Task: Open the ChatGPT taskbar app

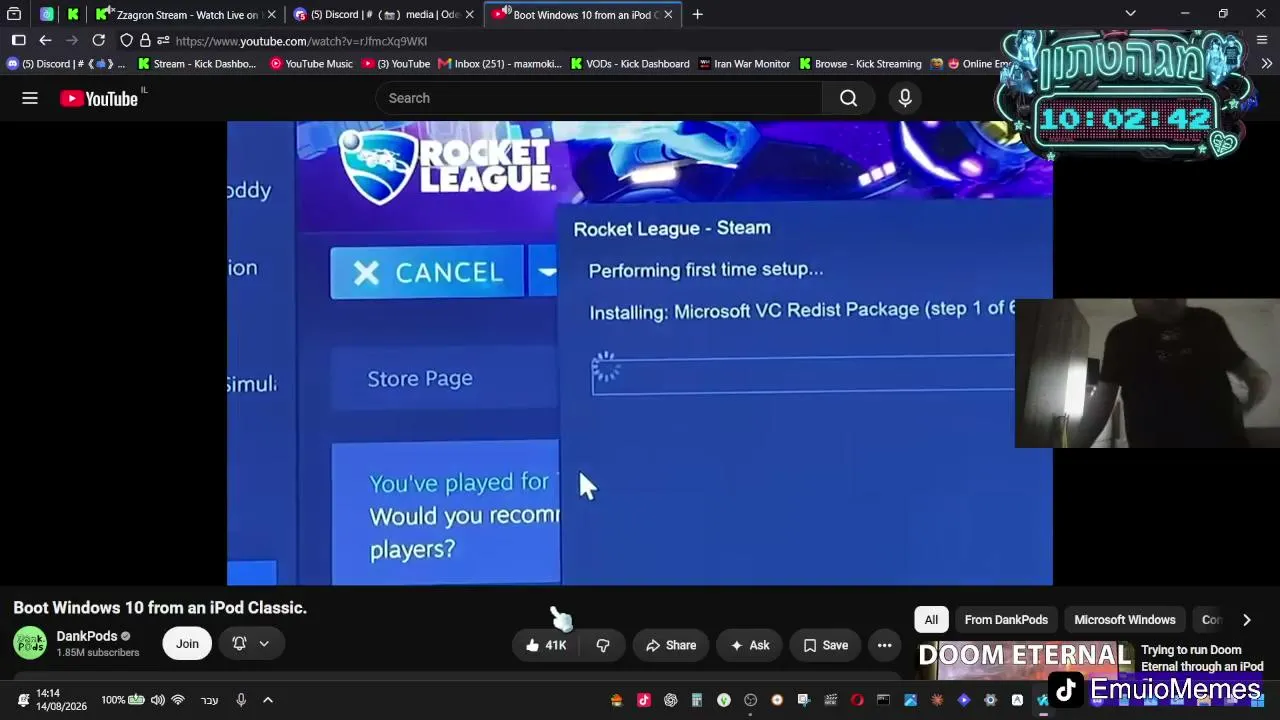Action: (x=670, y=700)
